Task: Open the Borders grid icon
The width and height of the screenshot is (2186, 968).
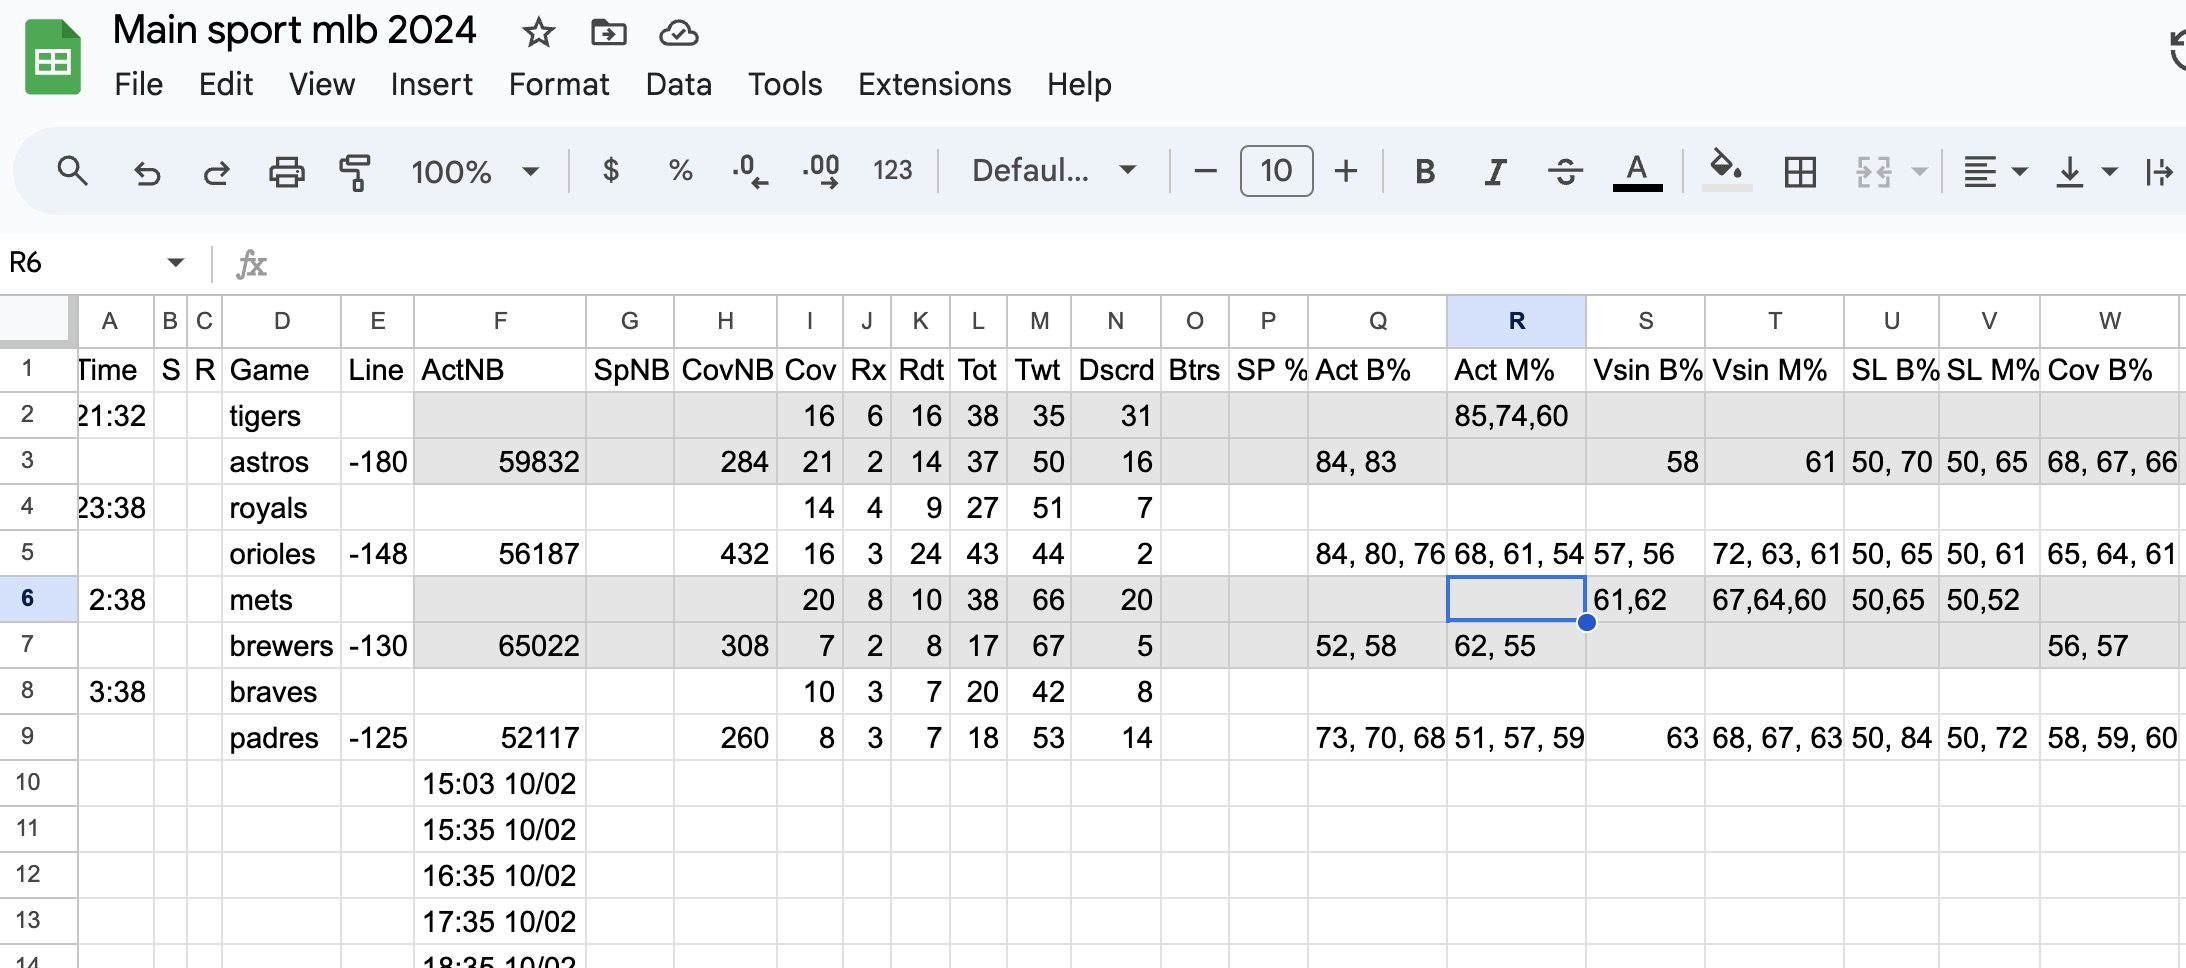Action: pyautogui.click(x=1800, y=172)
